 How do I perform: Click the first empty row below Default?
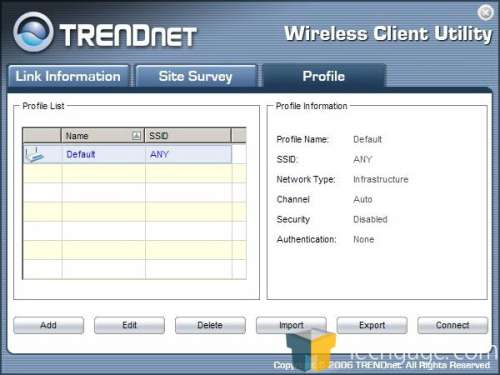pos(135,173)
